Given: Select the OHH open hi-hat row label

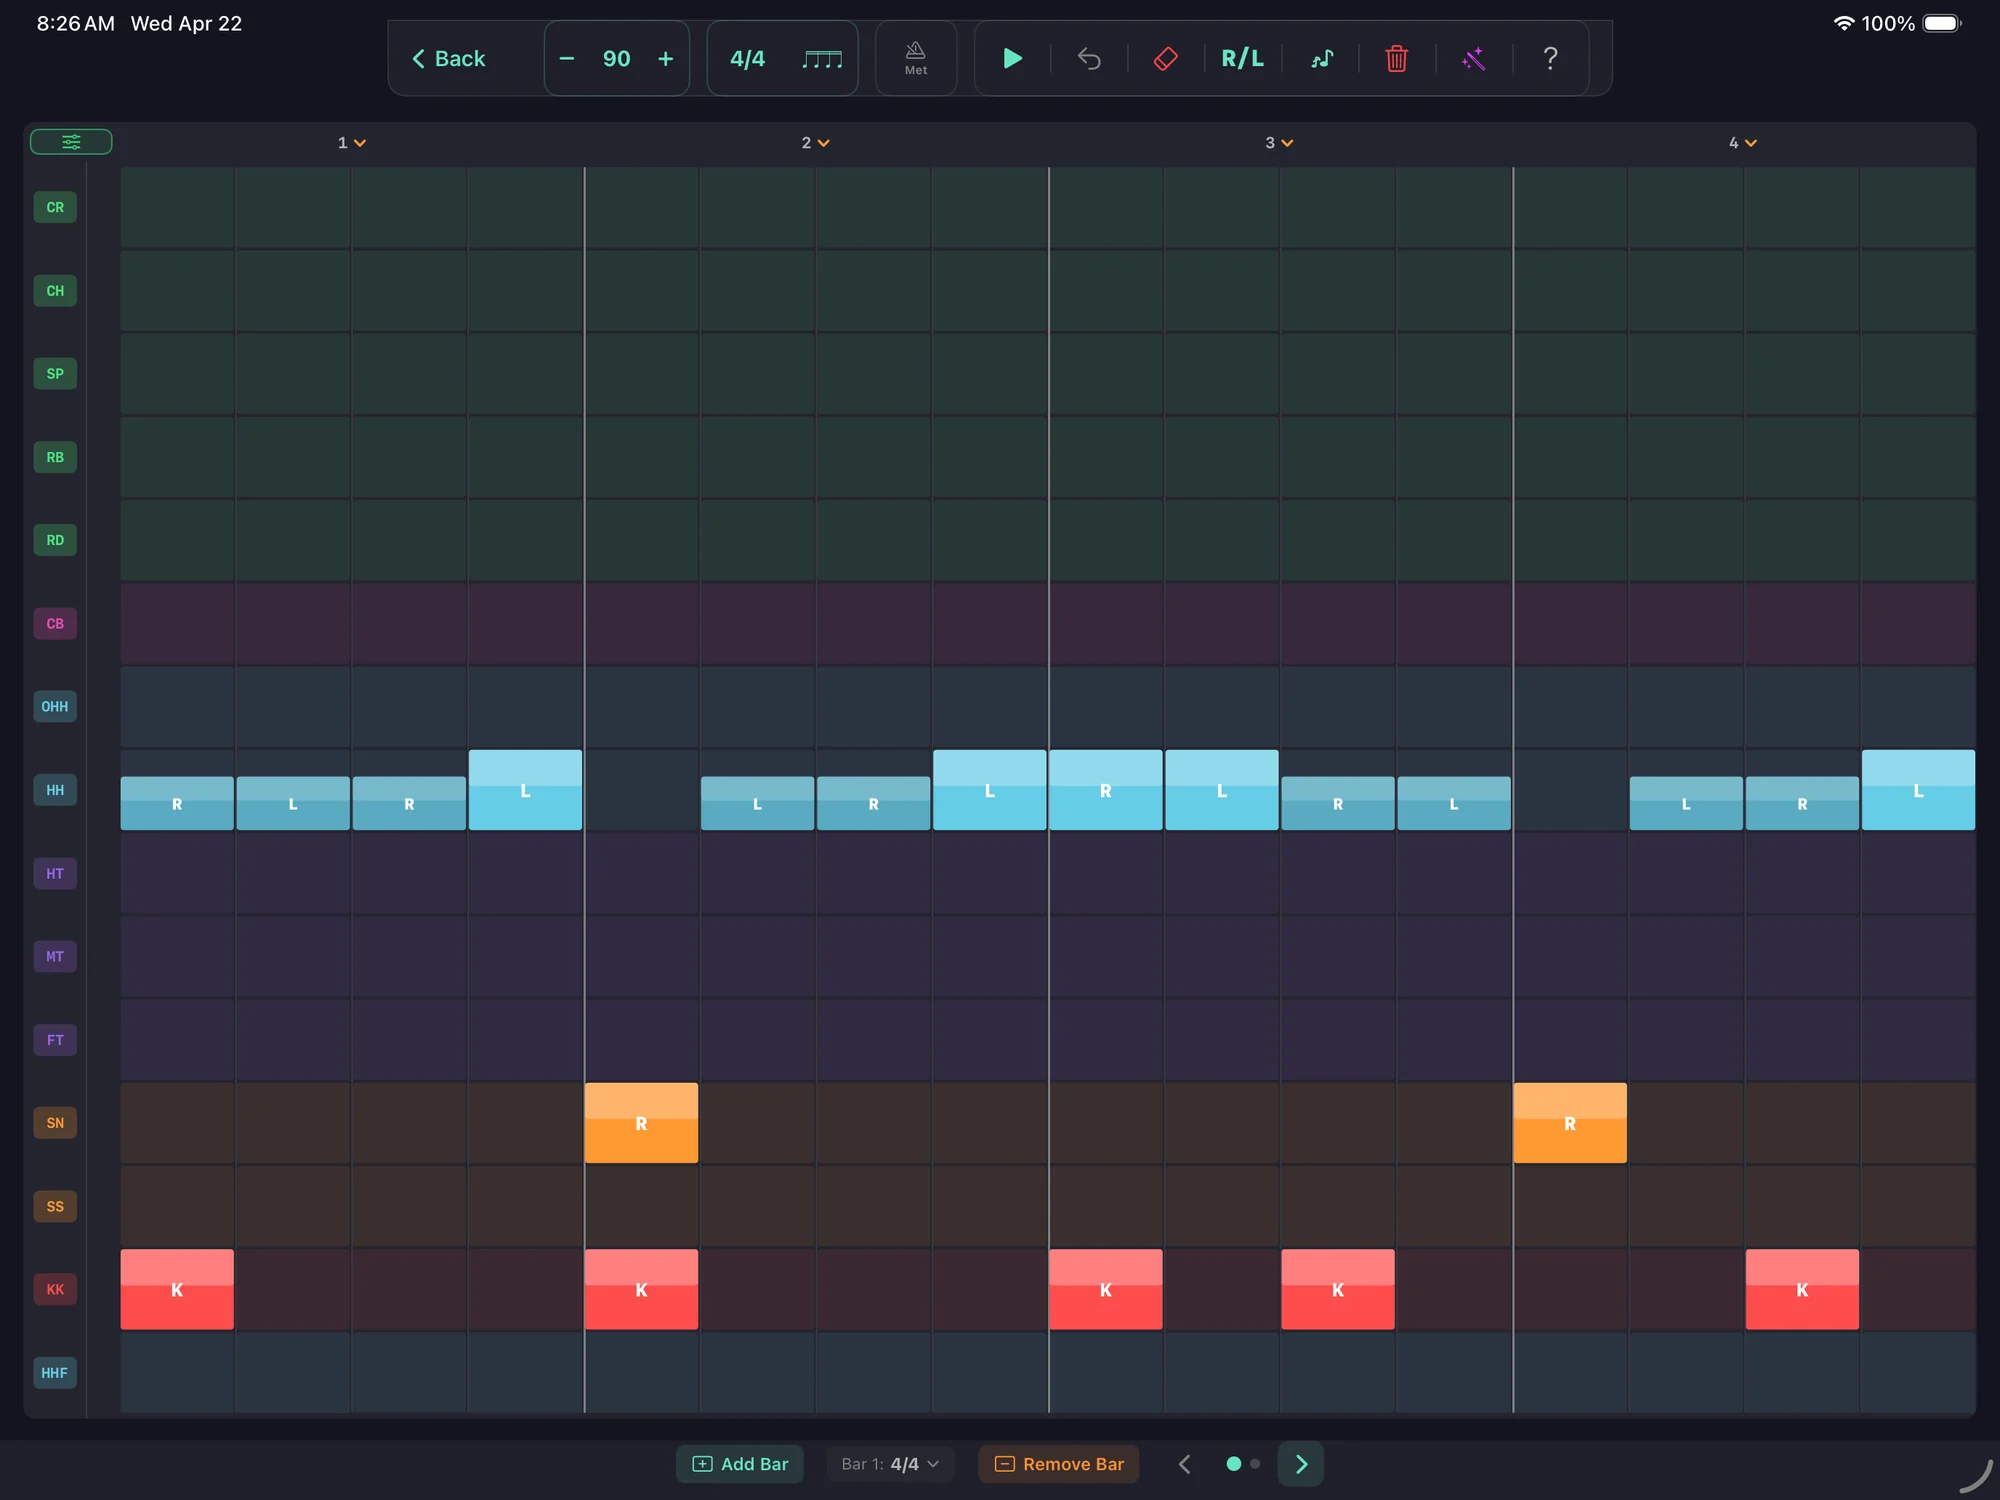Looking at the screenshot, I should 55,707.
